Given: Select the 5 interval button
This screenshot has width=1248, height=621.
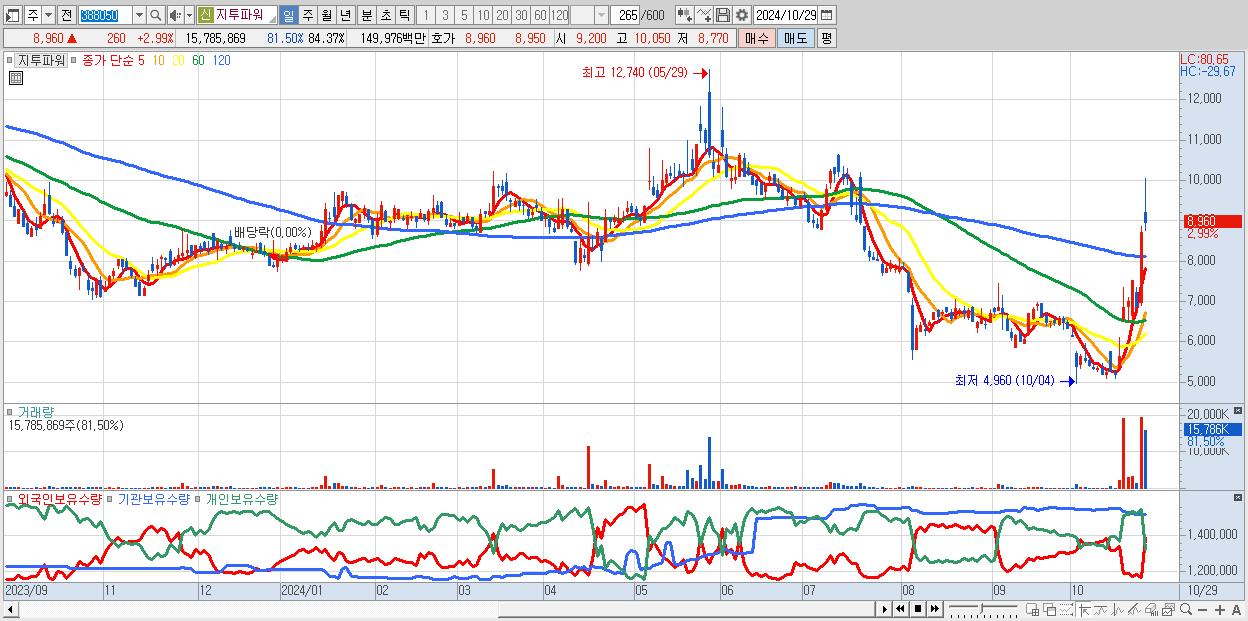Looking at the screenshot, I should tap(464, 15).
